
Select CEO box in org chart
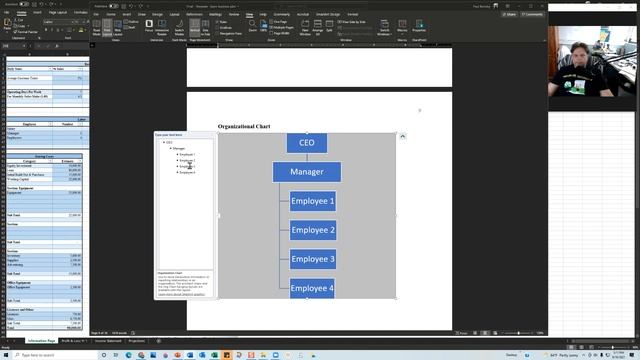tap(307, 143)
